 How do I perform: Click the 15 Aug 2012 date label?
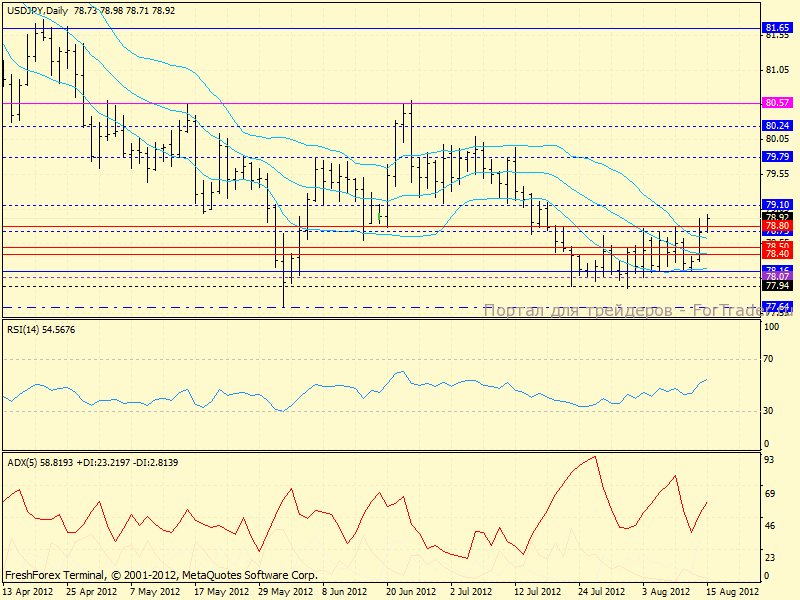pos(731,591)
